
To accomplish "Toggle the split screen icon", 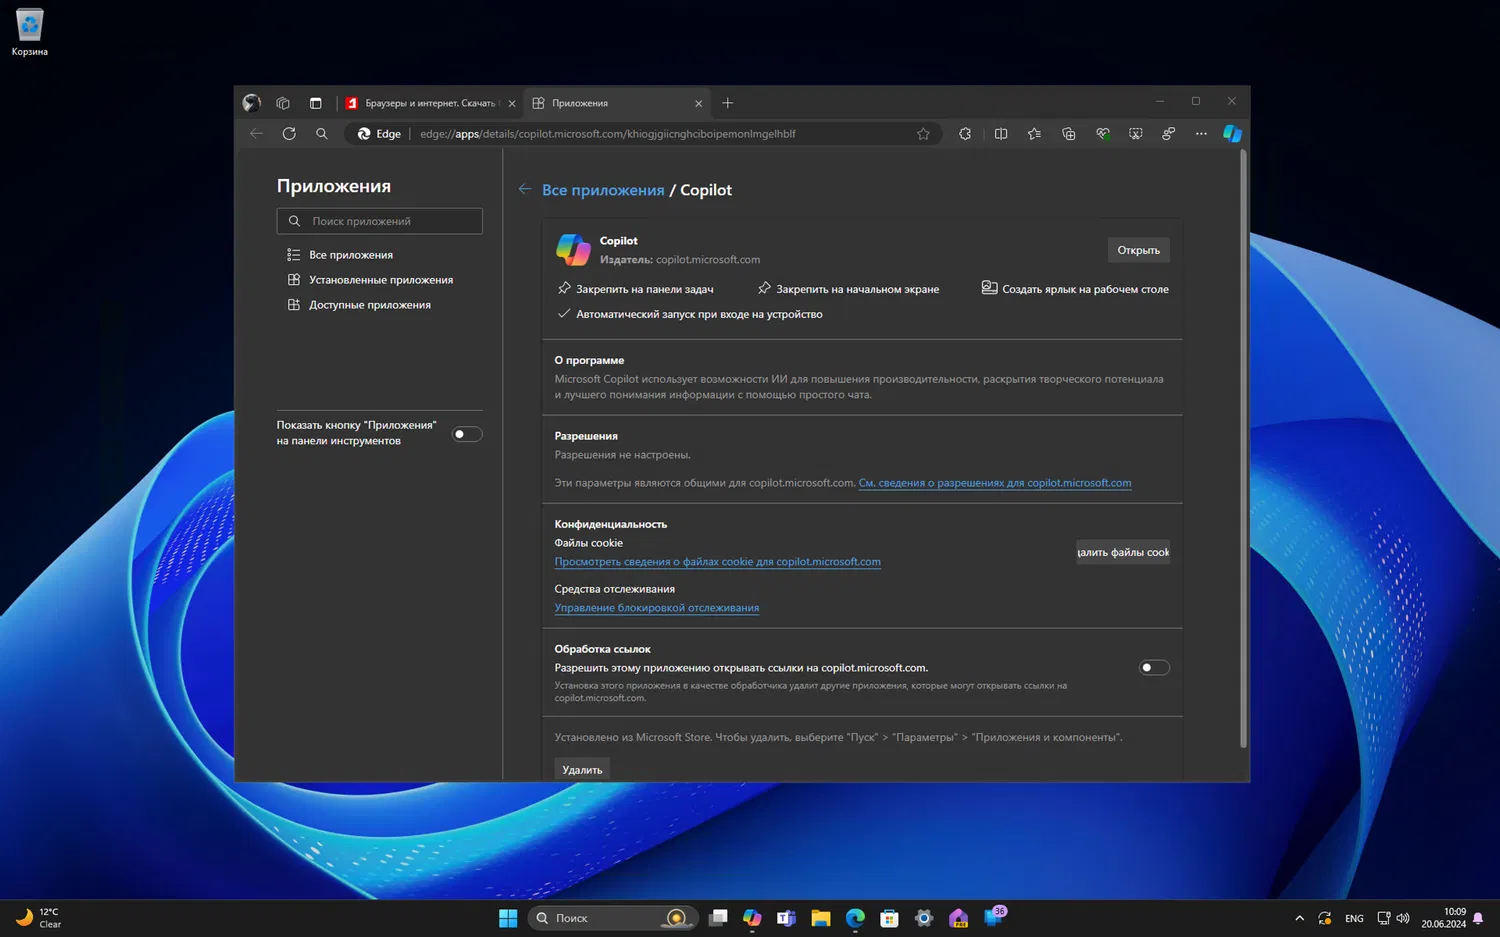I will coord(1001,134).
